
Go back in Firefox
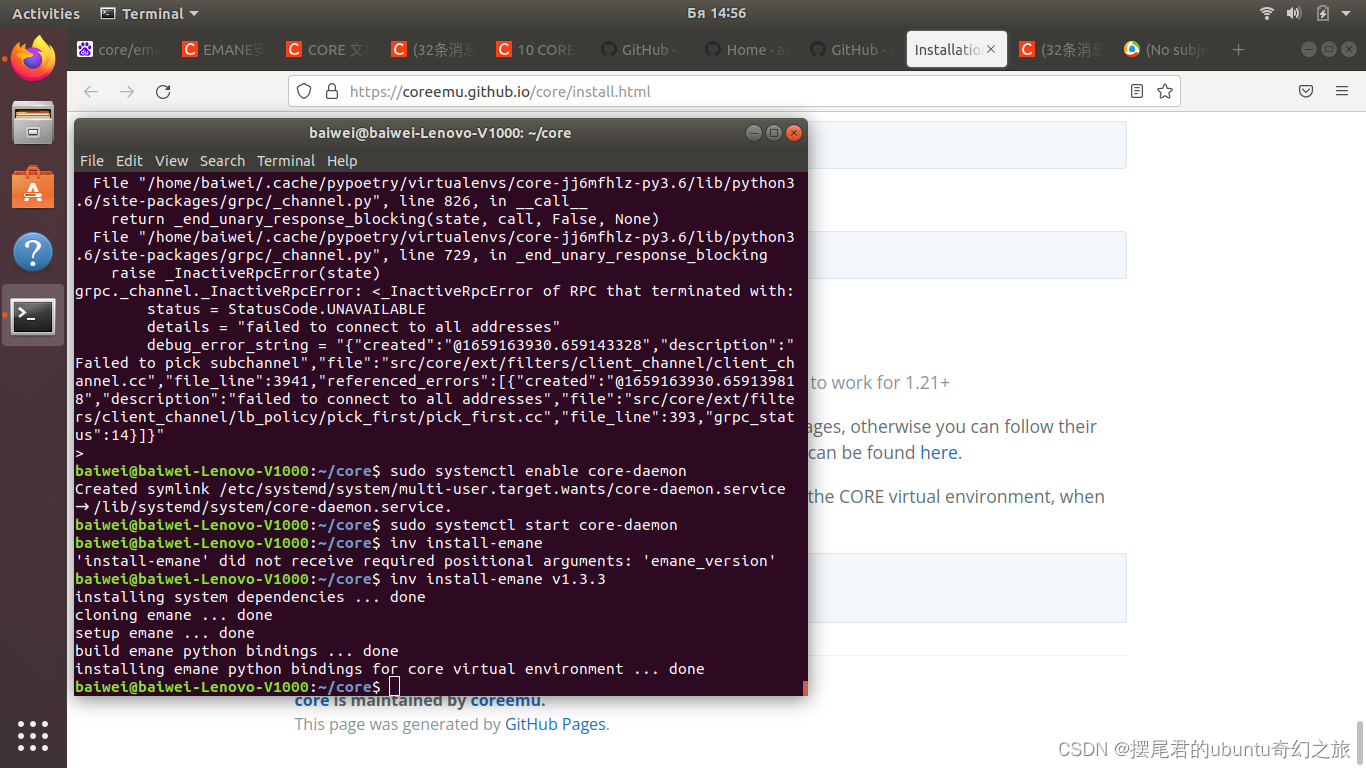91,91
